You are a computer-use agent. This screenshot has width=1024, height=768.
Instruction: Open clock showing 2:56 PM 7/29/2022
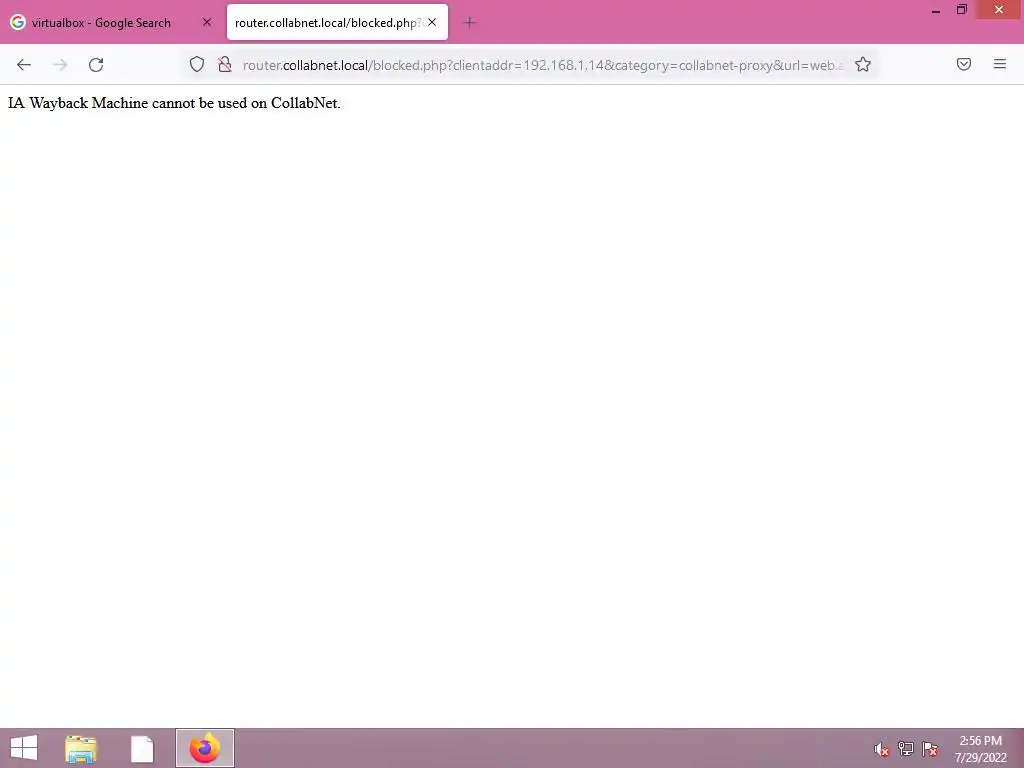click(x=980, y=749)
